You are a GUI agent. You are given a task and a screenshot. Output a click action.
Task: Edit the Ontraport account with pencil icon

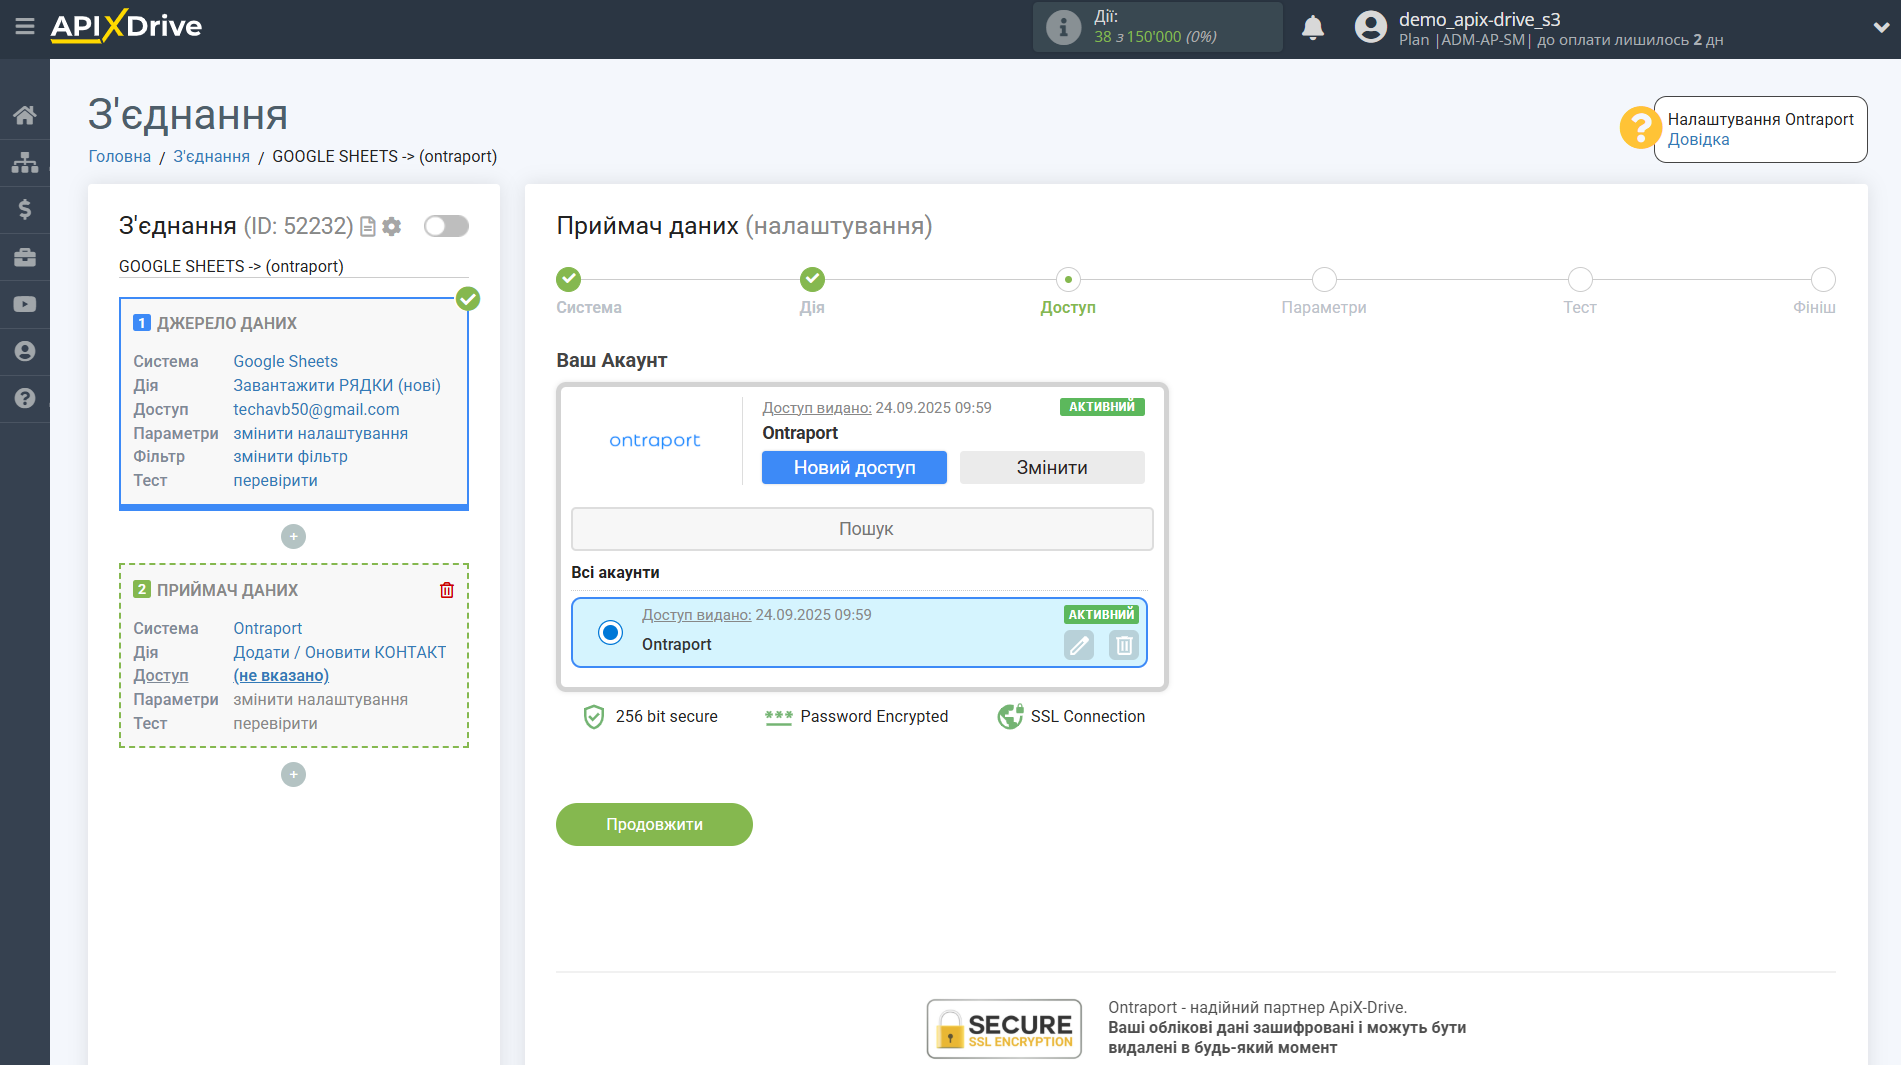pyautogui.click(x=1079, y=645)
